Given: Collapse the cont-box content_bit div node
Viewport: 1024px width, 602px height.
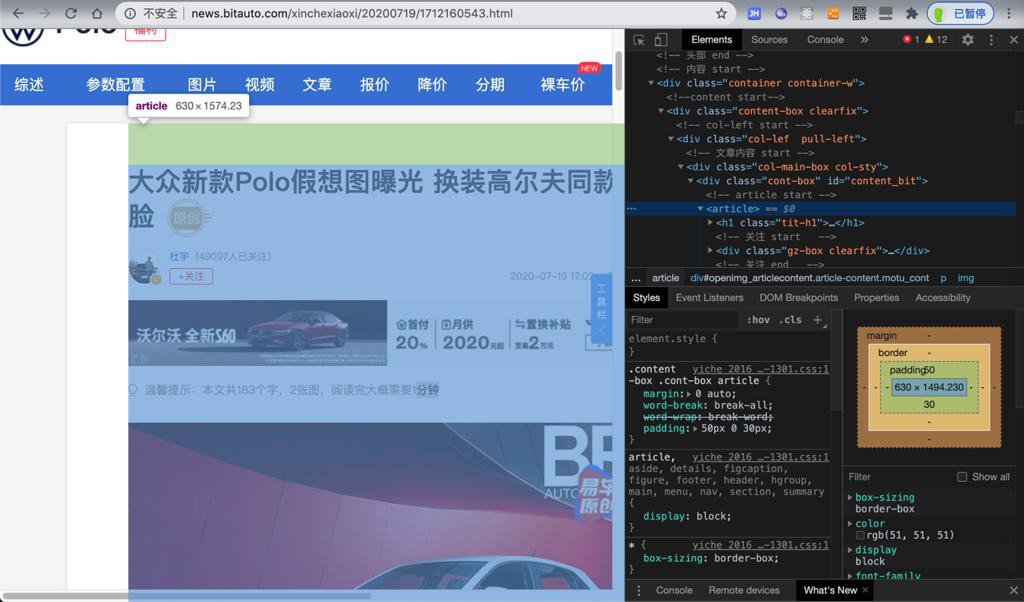Looking at the screenshot, I should (690, 181).
